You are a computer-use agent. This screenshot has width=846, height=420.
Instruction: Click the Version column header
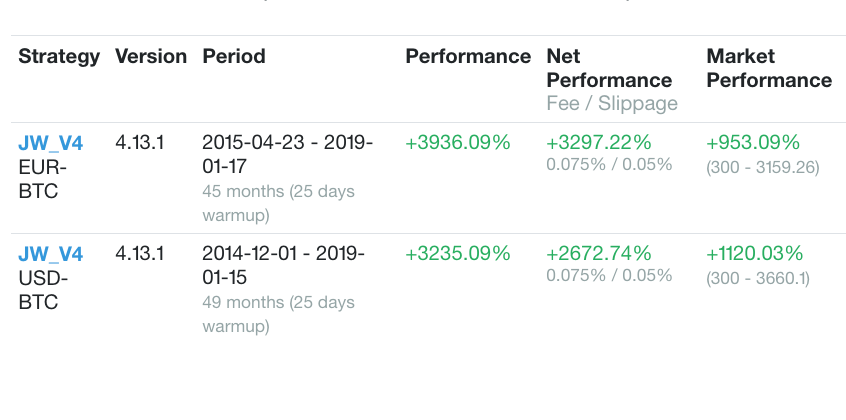[151, 56]
